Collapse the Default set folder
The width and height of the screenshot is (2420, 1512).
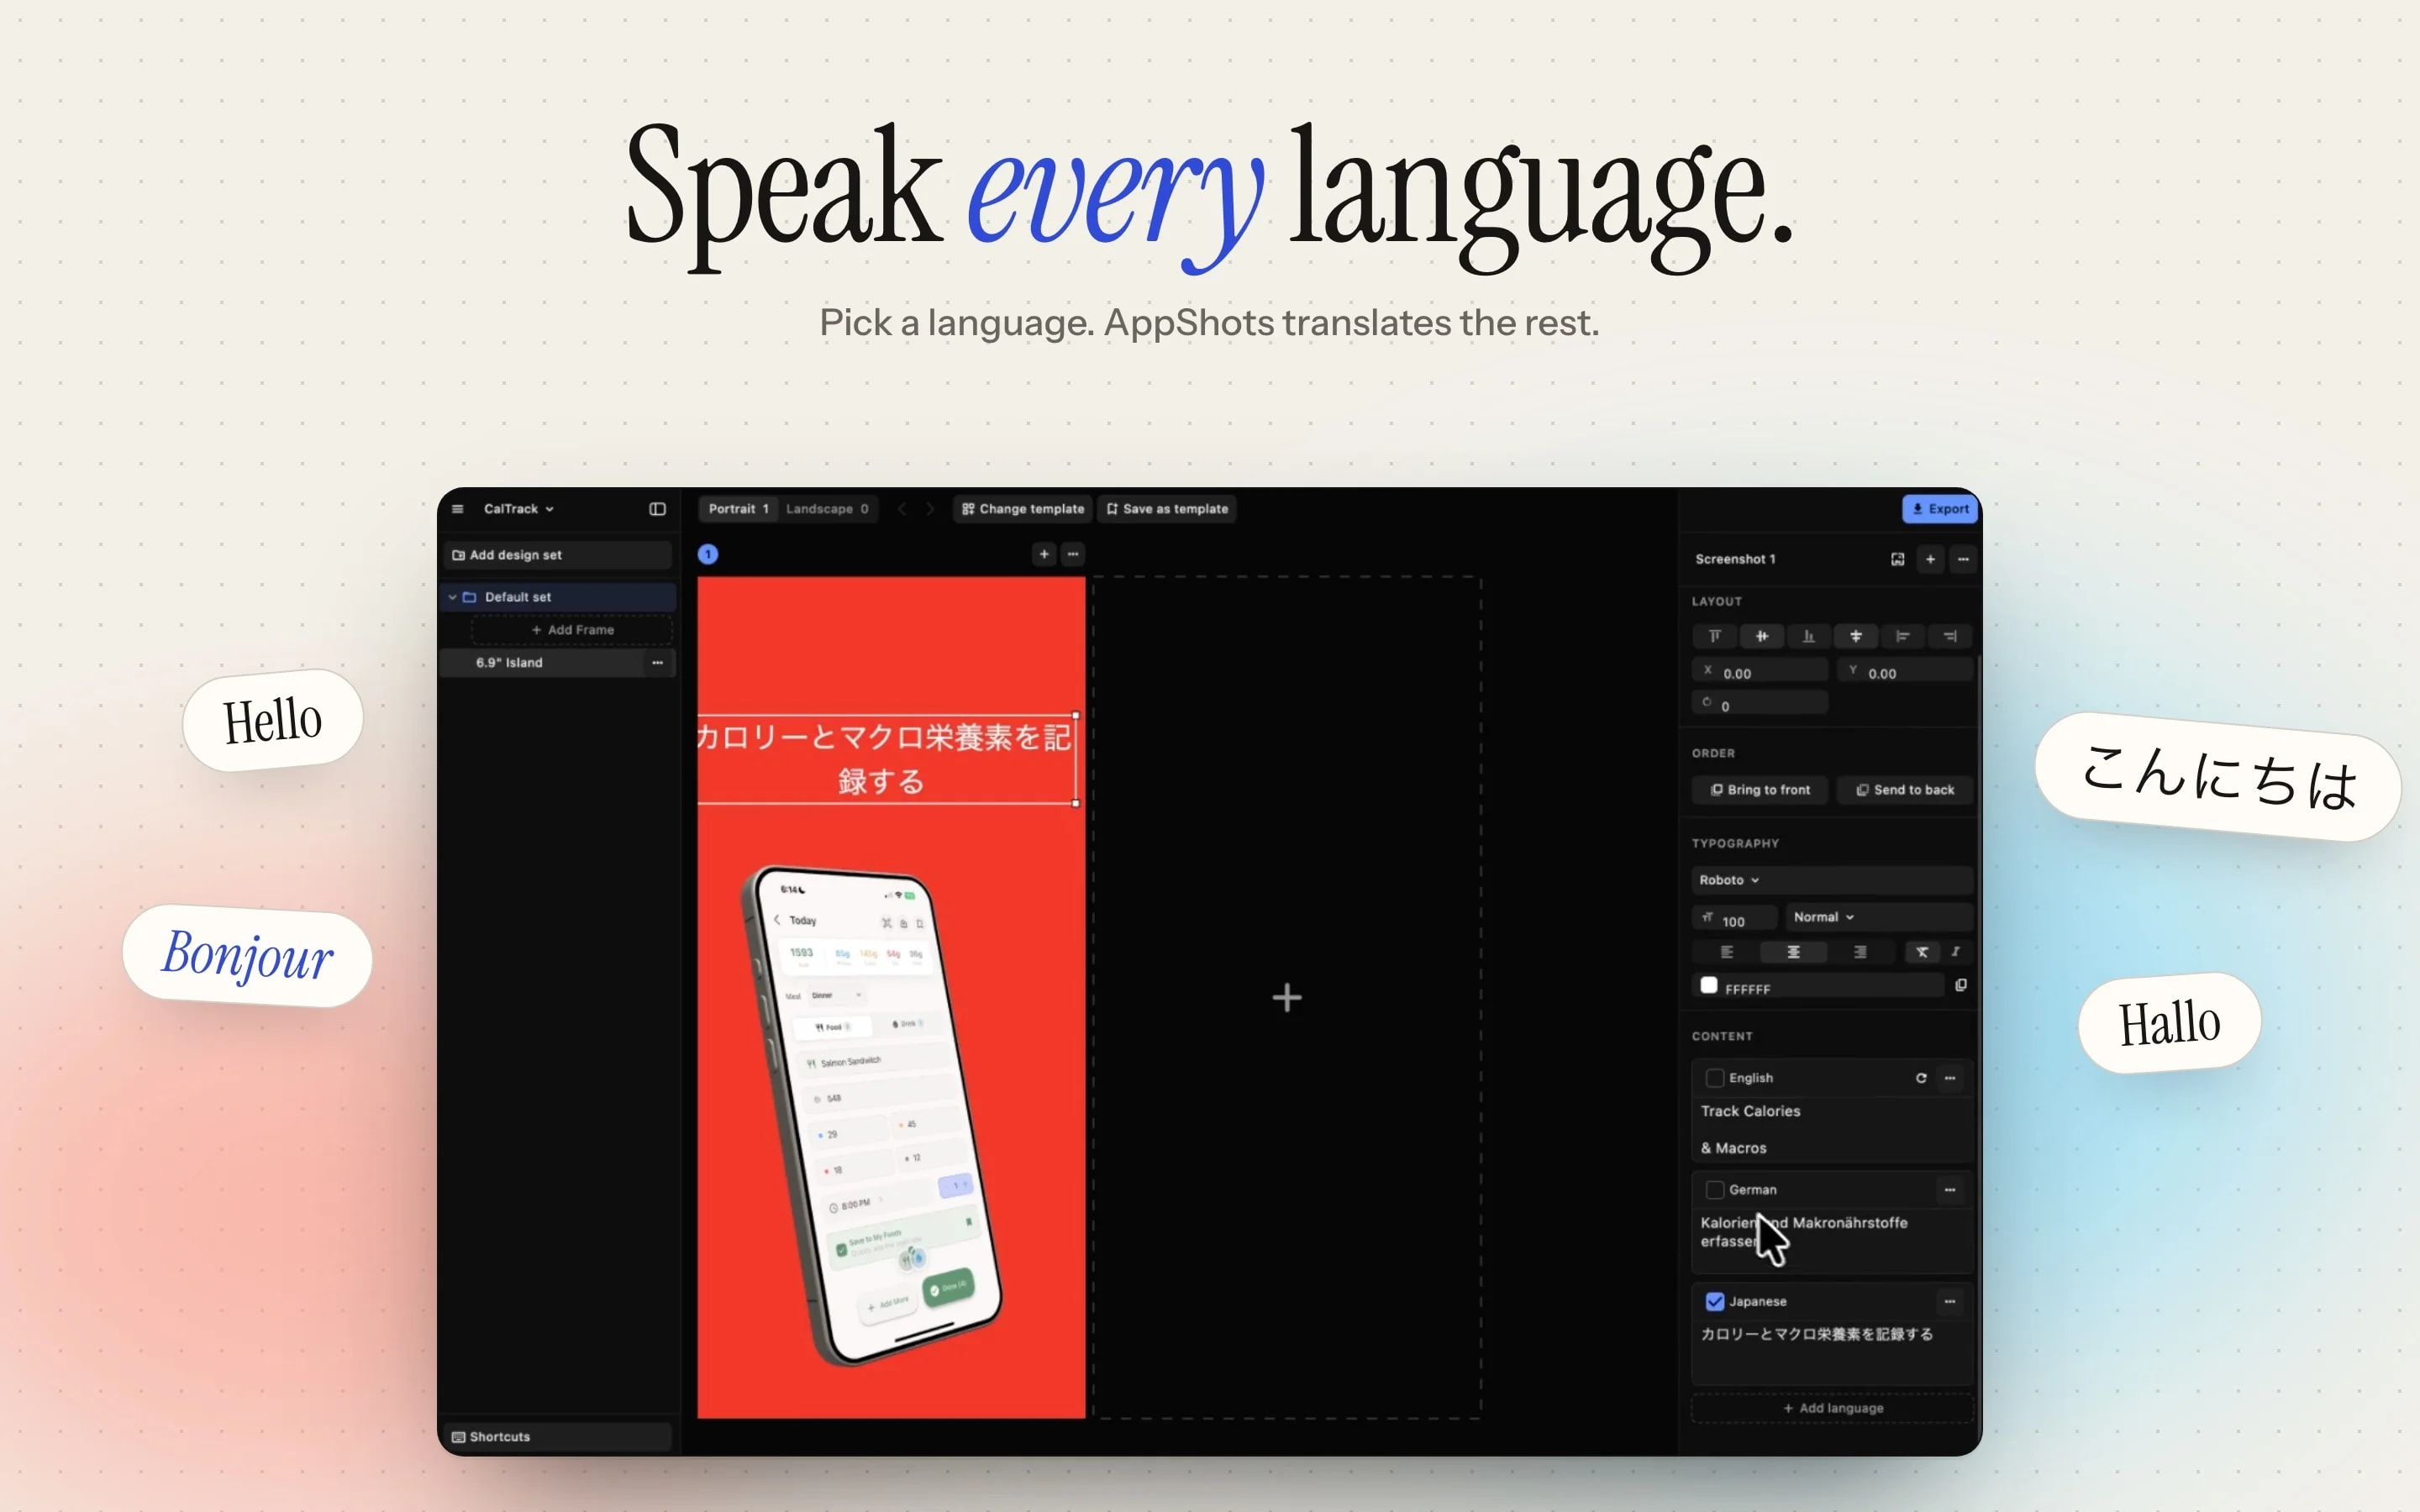453,597
